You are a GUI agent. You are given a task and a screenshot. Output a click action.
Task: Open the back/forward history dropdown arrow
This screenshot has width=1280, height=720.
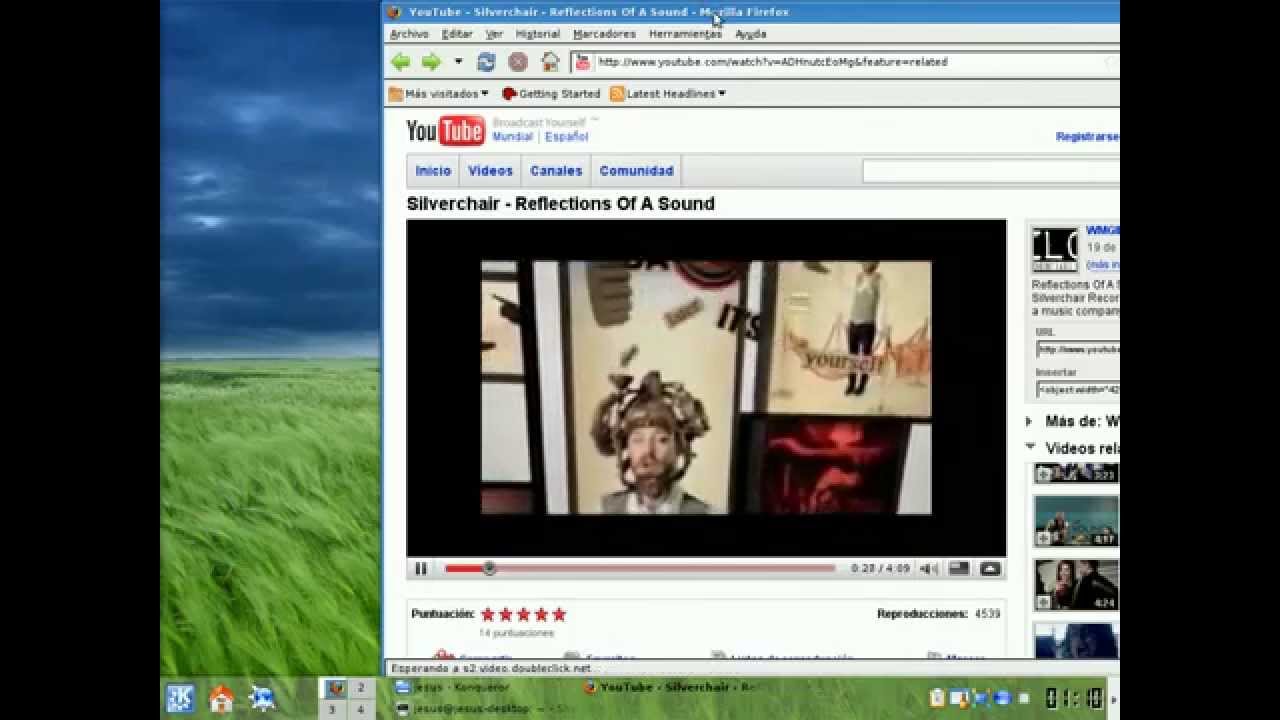[458, 62]
